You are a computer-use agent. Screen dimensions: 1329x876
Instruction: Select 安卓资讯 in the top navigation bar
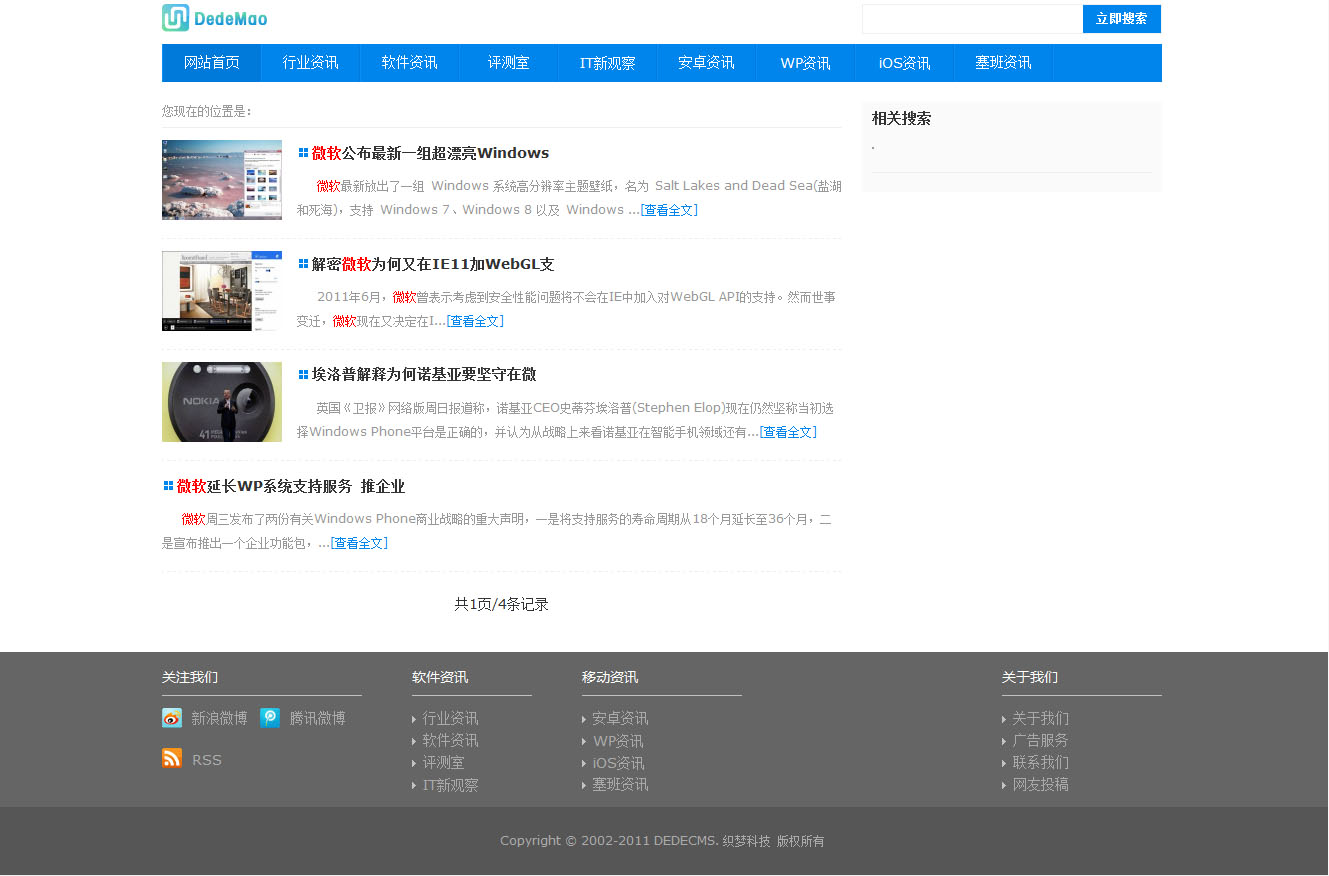pos(706,63)
